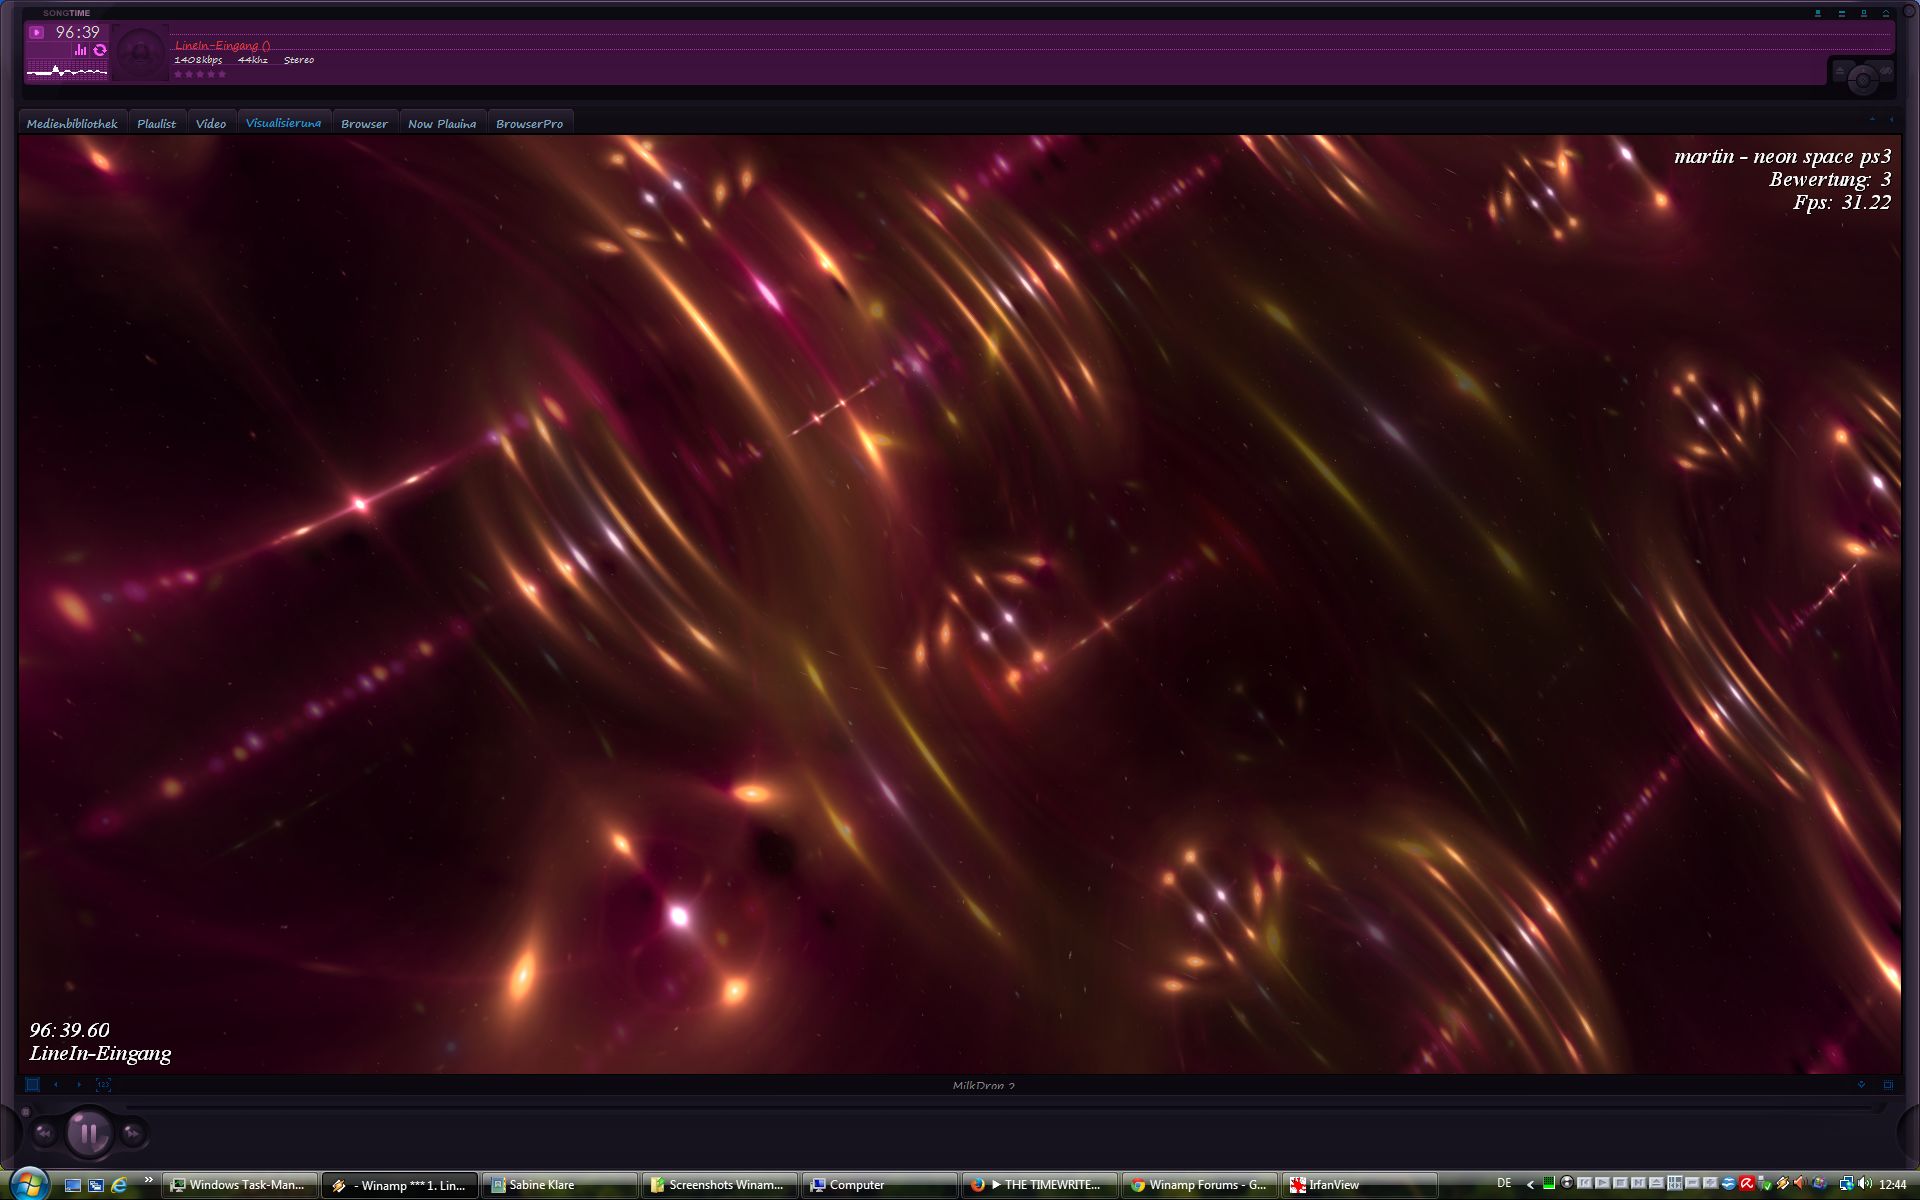Click tray next track button

1639,1183
